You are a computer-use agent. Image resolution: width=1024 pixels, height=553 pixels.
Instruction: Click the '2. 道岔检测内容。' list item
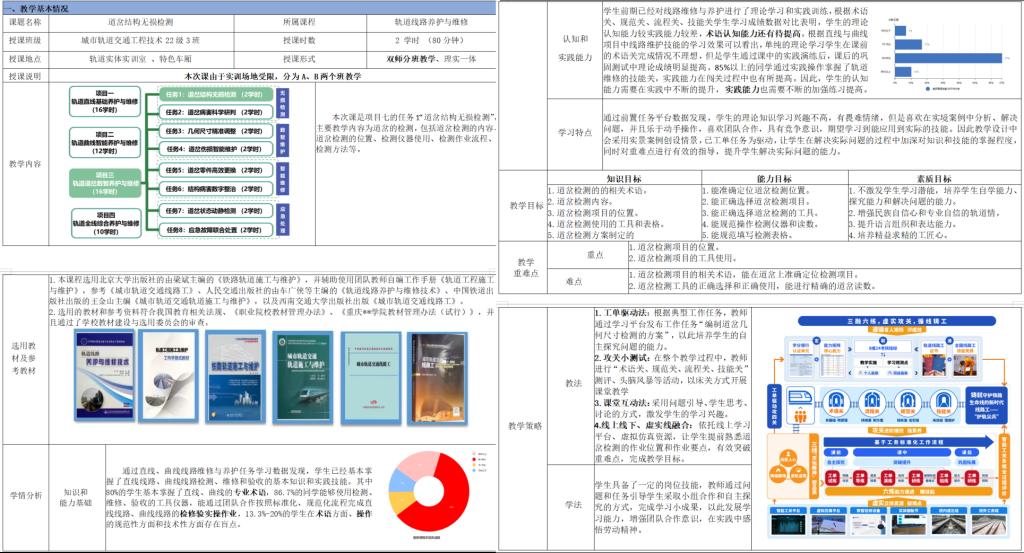coord(581,201)
